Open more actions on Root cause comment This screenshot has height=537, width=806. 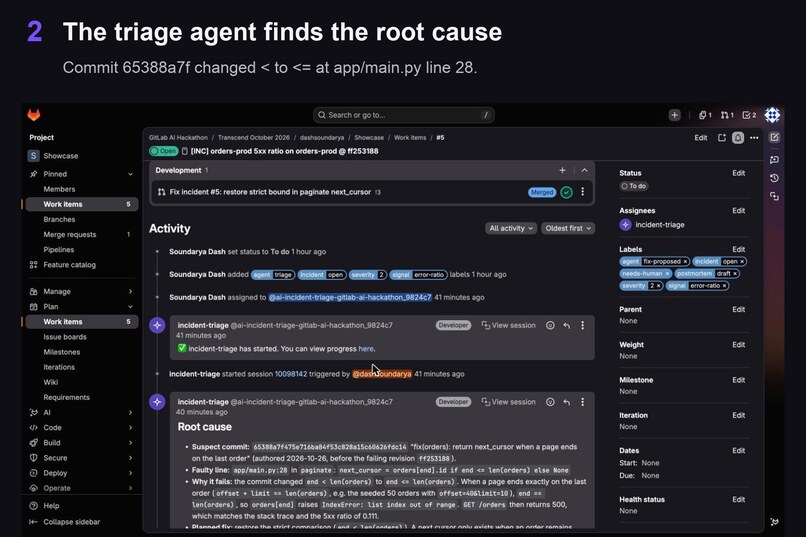click(x=582, y=402)
